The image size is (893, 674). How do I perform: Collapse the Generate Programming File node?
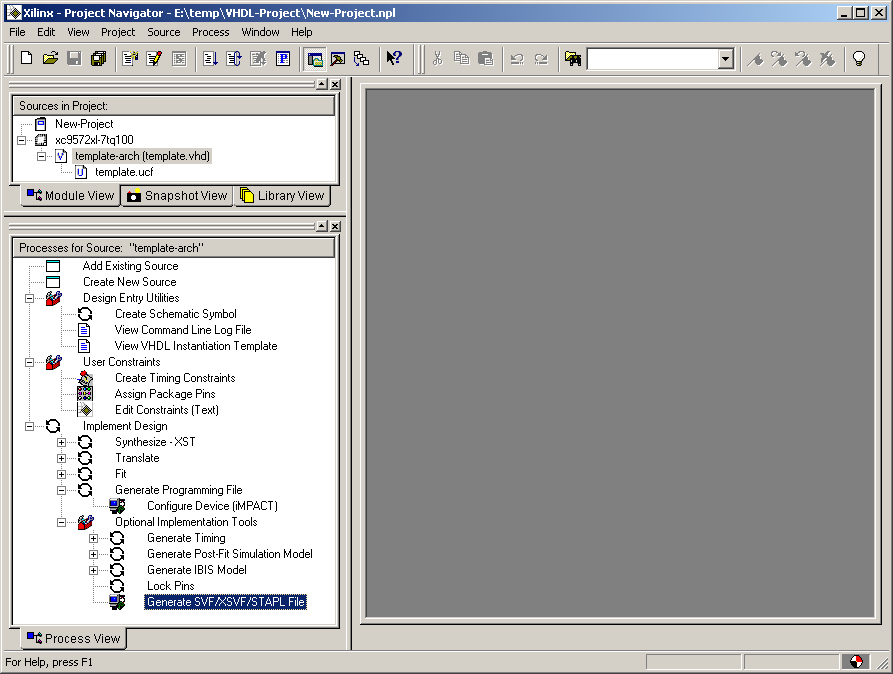pyautogui.click(x=61, y=490)
